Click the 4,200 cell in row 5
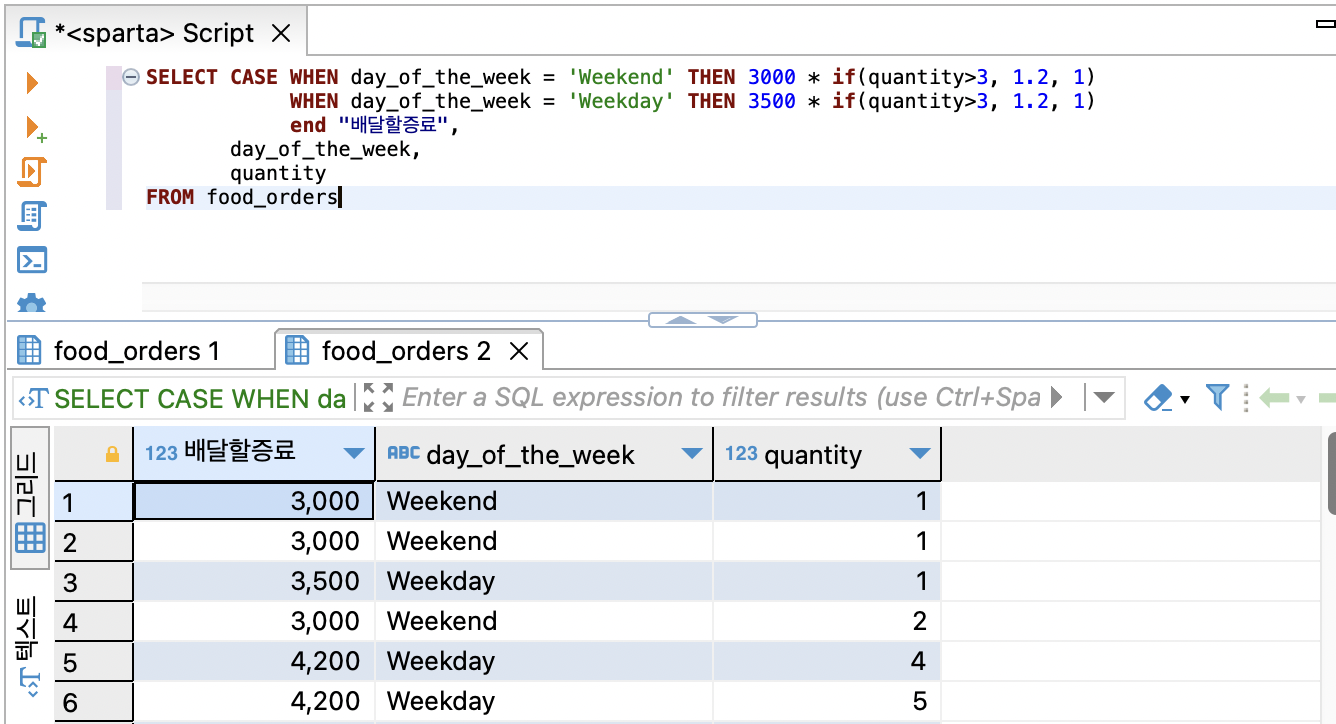This screenshot has width=1336, height=724. click(254, 661)
